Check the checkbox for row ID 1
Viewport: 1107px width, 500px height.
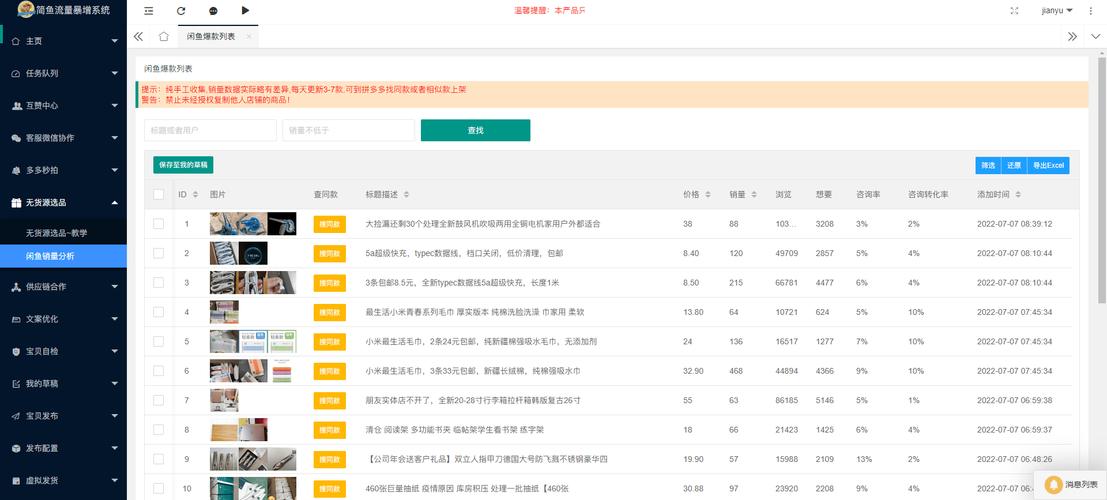158,224
